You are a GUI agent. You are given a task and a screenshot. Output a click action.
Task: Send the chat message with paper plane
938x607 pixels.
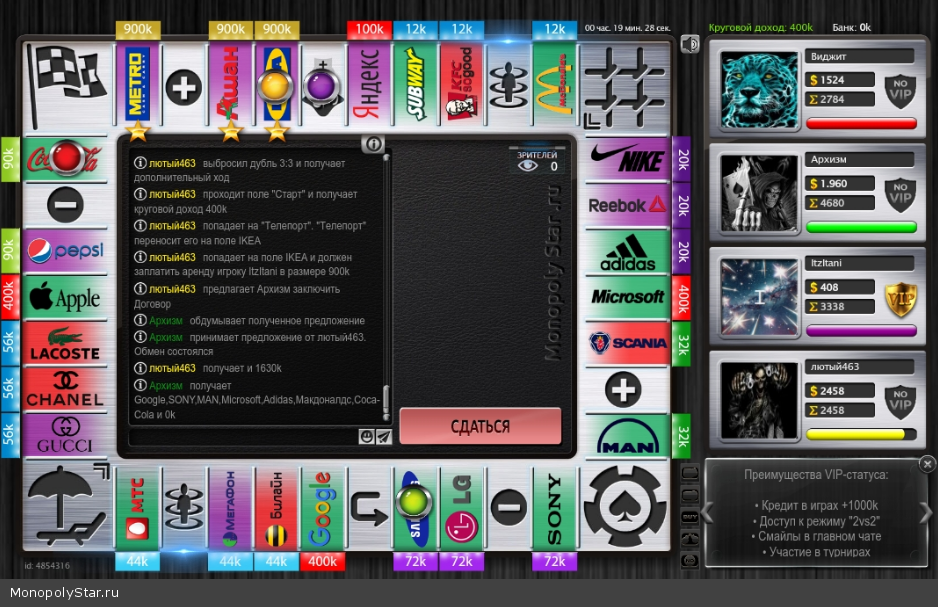click(383, 437)
